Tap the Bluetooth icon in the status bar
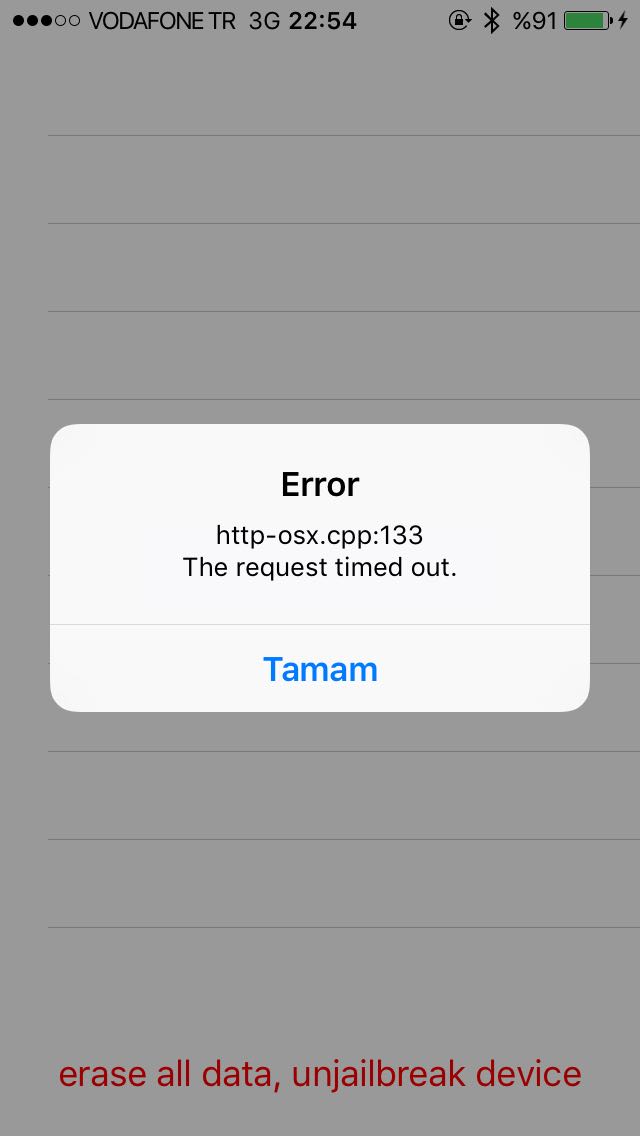Viewport: 640px width, 1136px height. pyautogui.click(x=492, y=20)
